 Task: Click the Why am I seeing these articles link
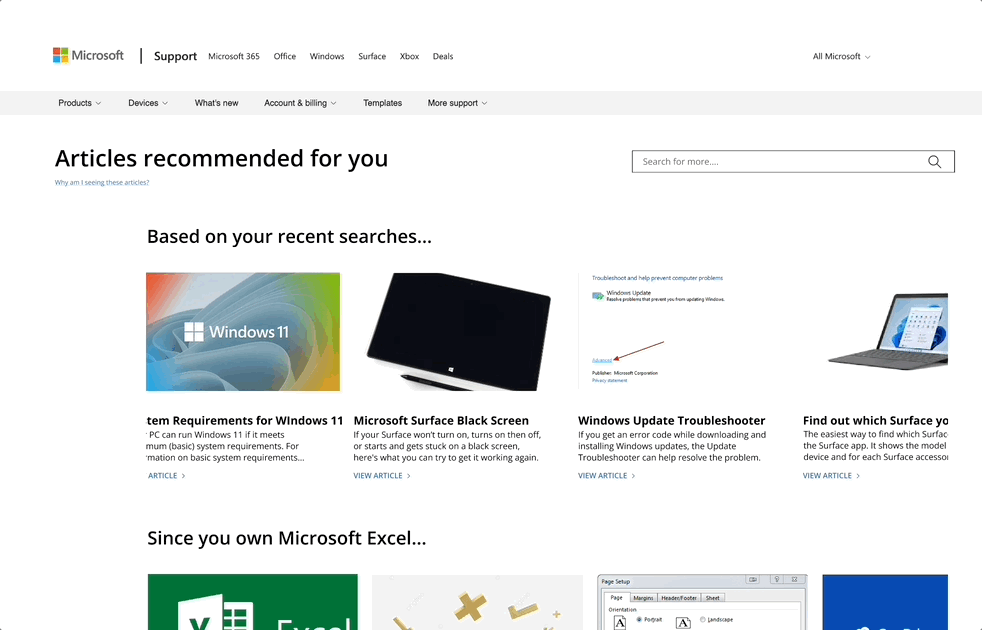102,182
